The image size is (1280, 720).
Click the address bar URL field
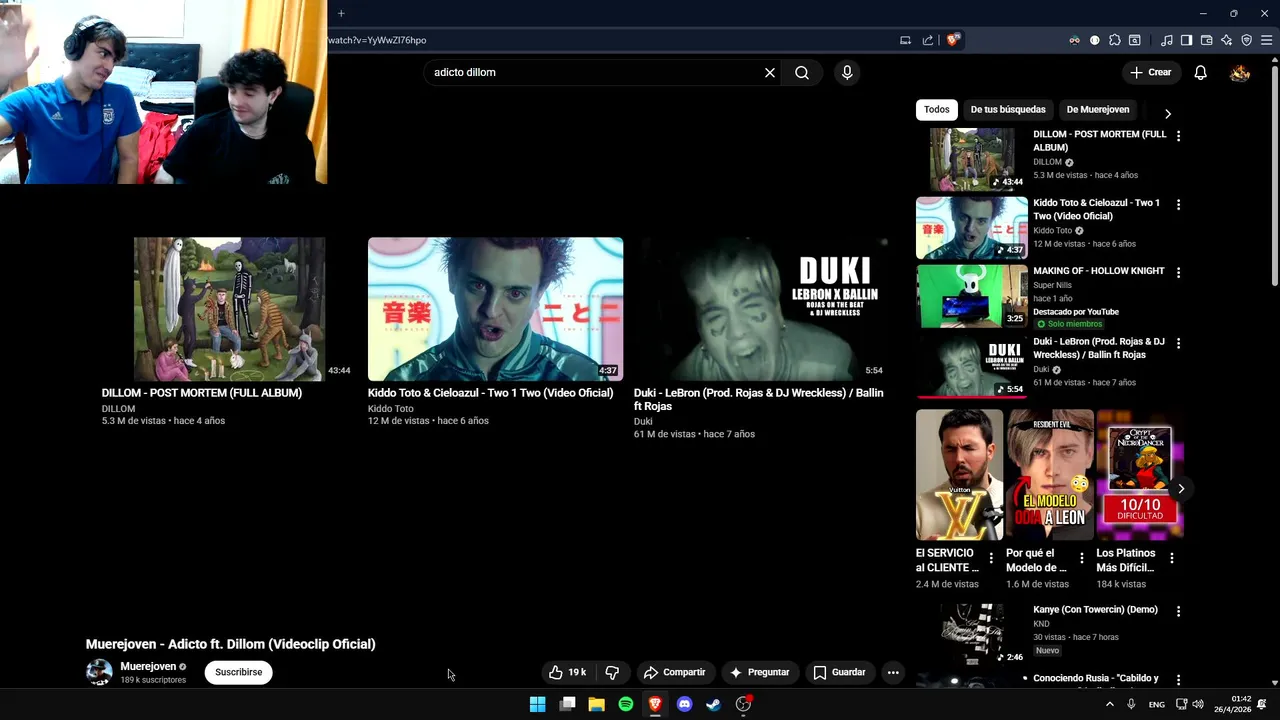tap(610, 40)
